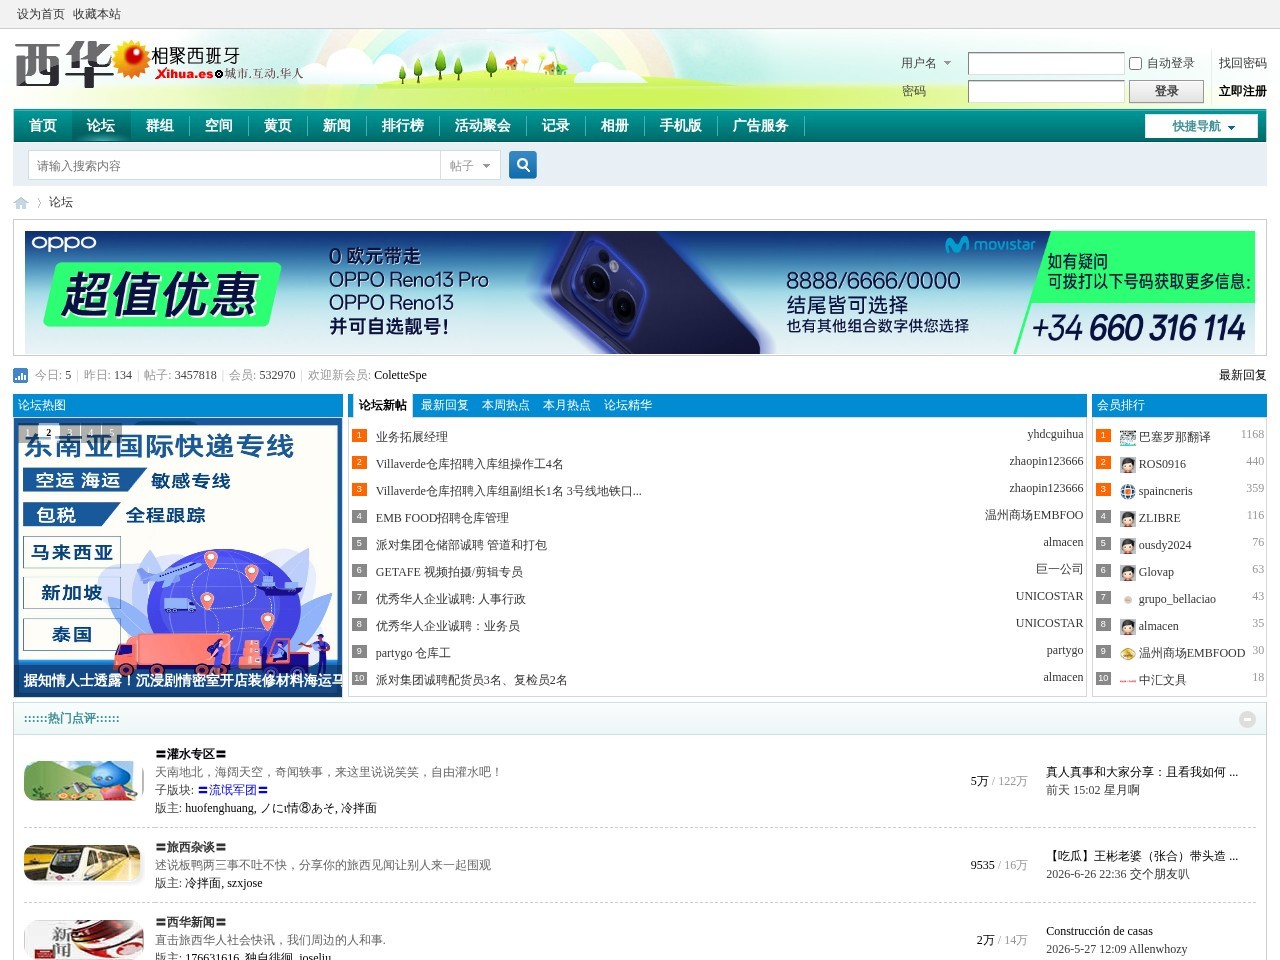Viewport: 1280px width, 960px height.
Task: Click the ROS0916 member avatar
Action: tap(1128, 465)
